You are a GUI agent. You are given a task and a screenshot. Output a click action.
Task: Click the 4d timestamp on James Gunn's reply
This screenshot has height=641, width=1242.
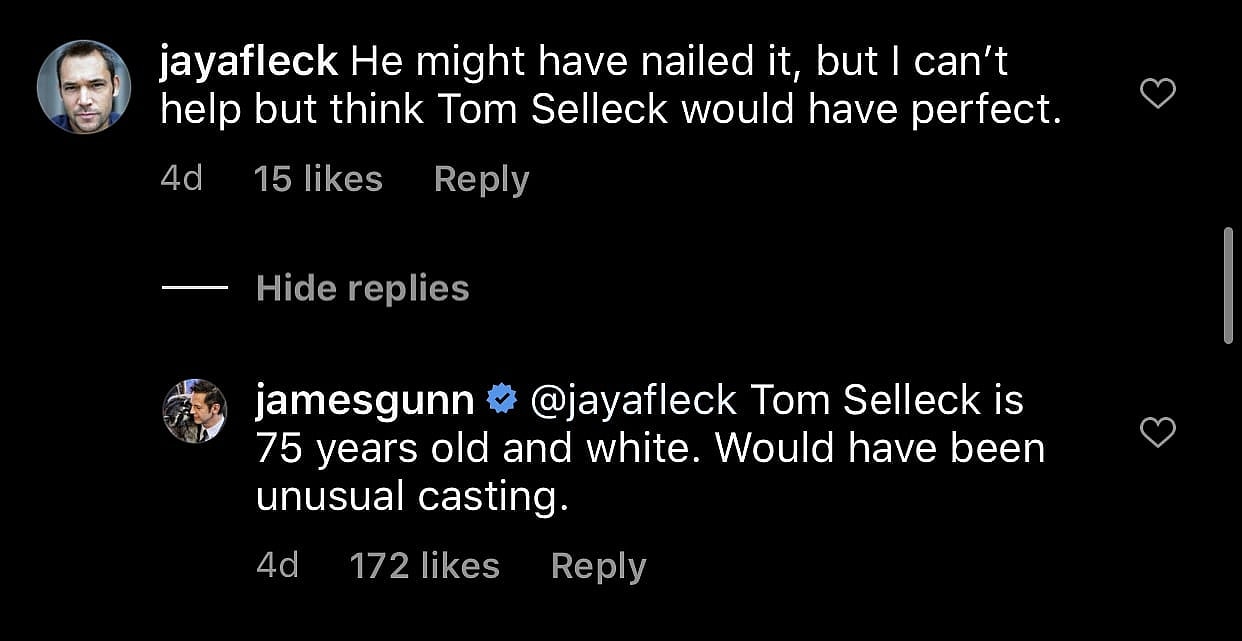280,565
